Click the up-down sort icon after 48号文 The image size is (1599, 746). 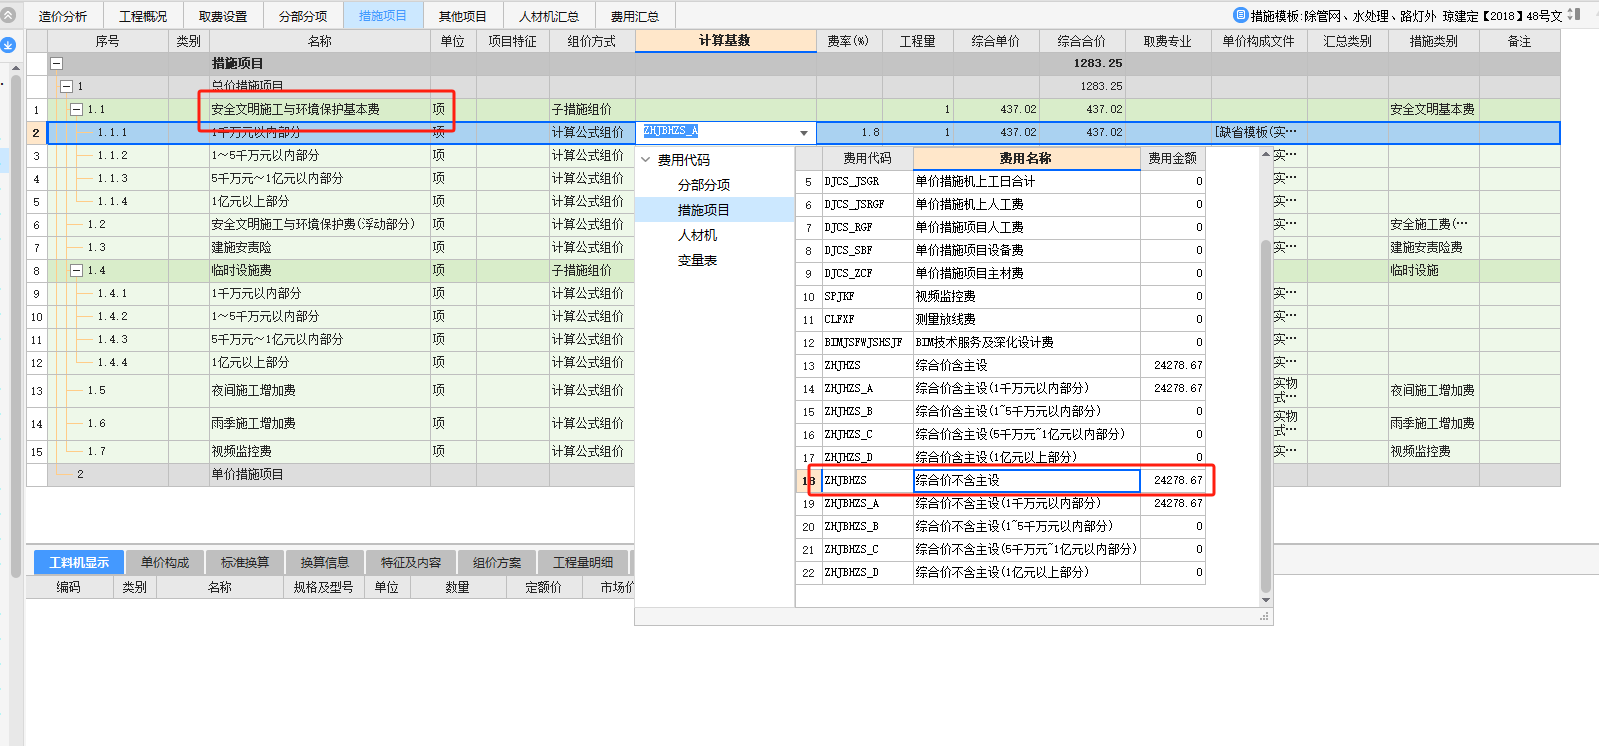[1574, 15]
